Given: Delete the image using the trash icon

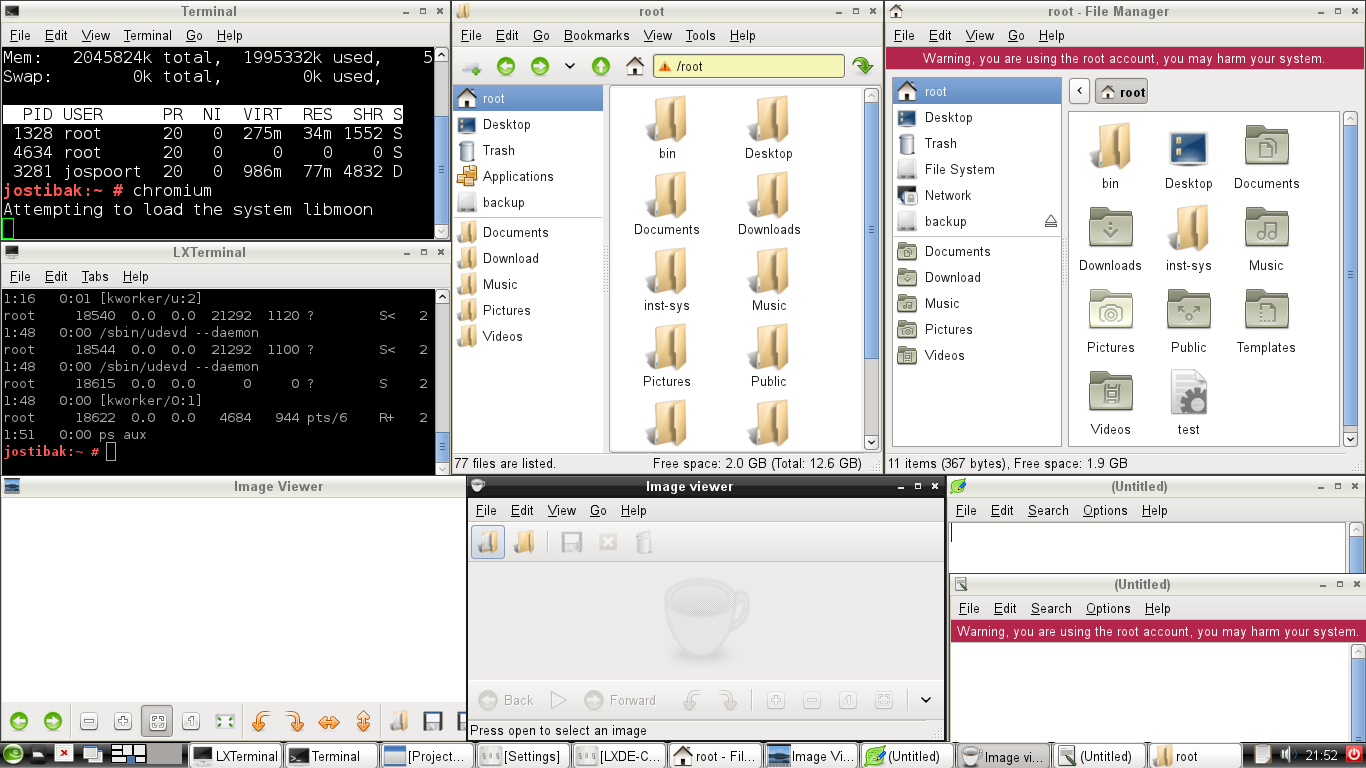Looking at the screenshot, I should pos(643,542).
